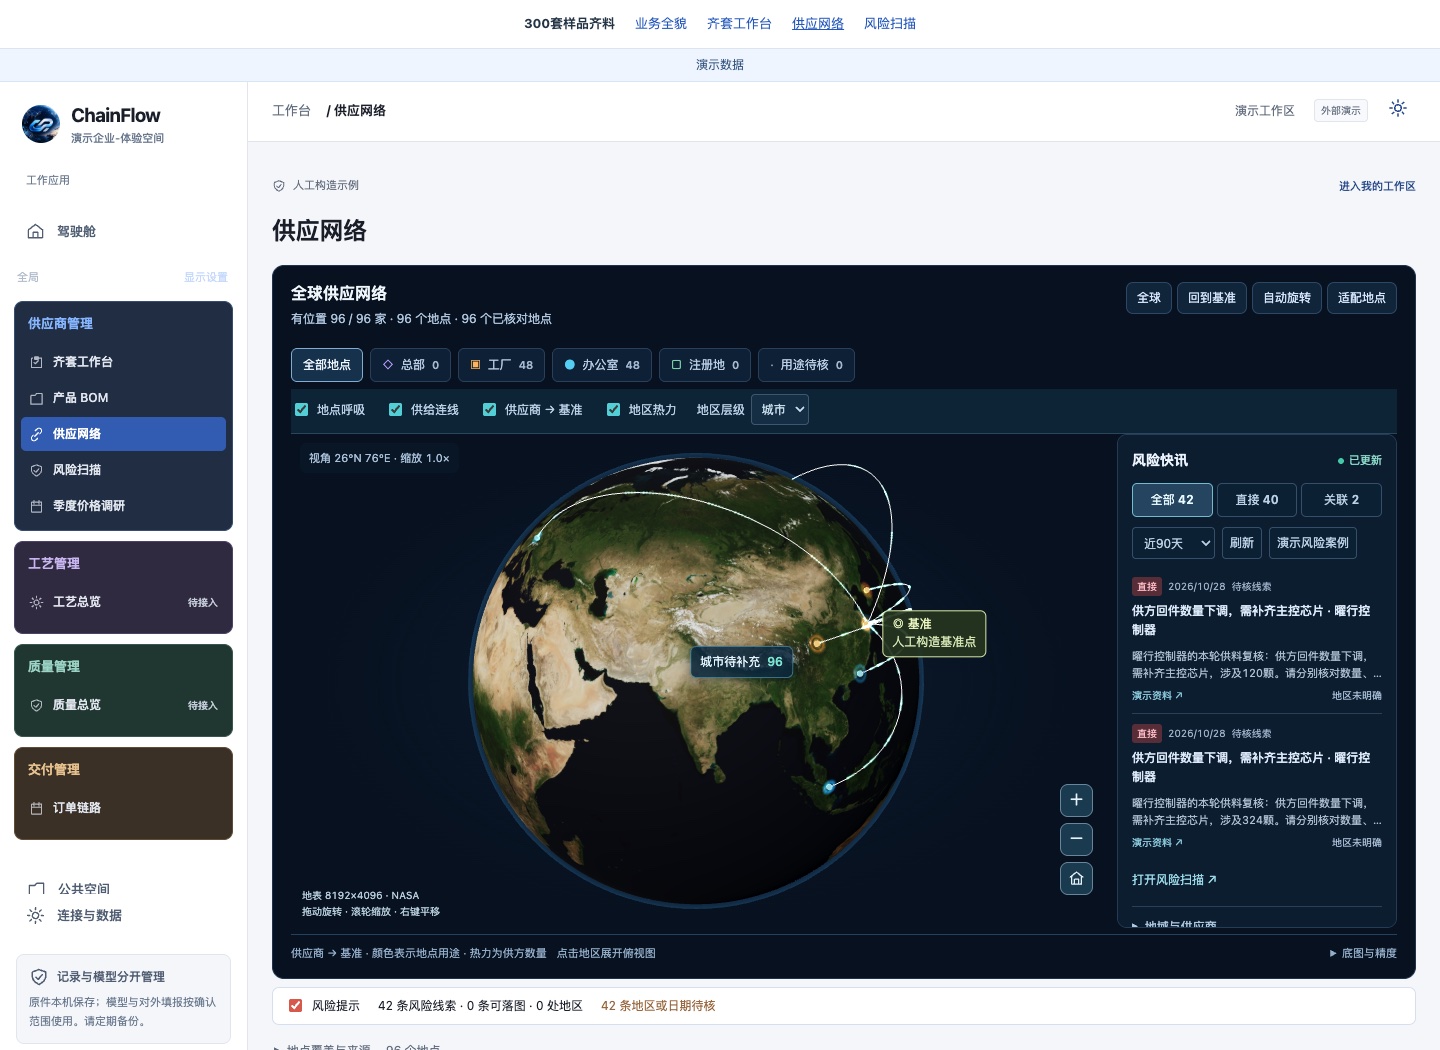Click the 齐套工作台 clipboard icon in sidebar
Image resolution: width=1440 pixels, height=1050 pixels.
(37, 362)
